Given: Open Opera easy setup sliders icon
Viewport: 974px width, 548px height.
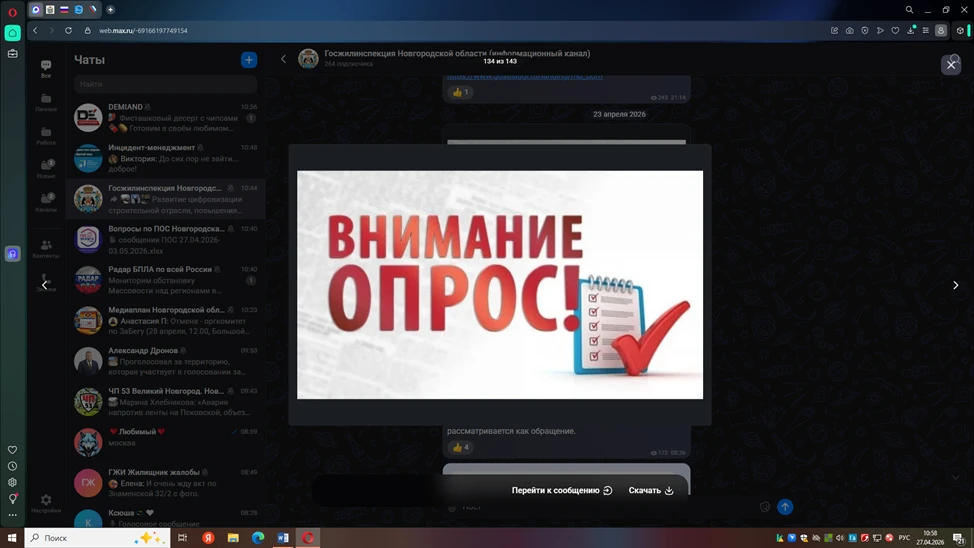Looking at the screenshot, I should tap(926, 30).
